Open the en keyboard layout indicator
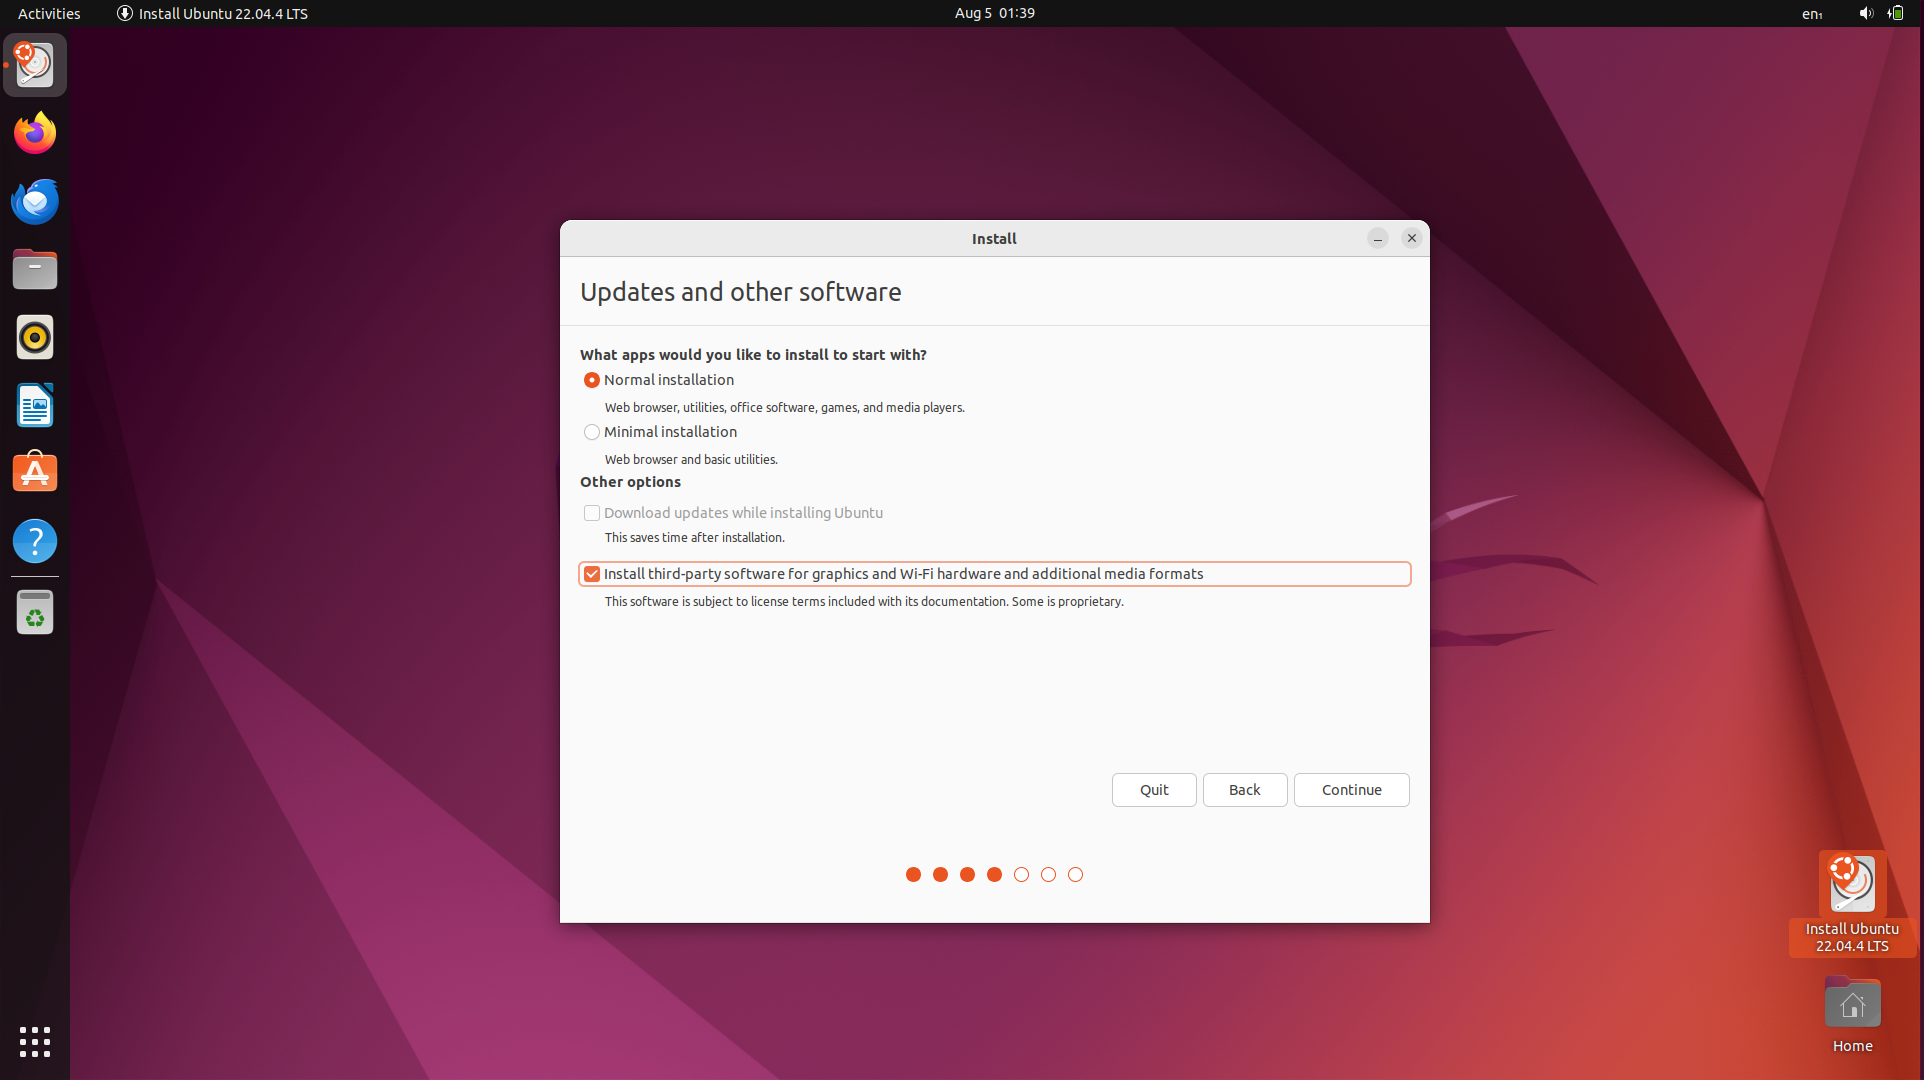Image resolution: width=1924 pixels, height=1080 pixels. pyautogui.click(x=1812, y=13)
